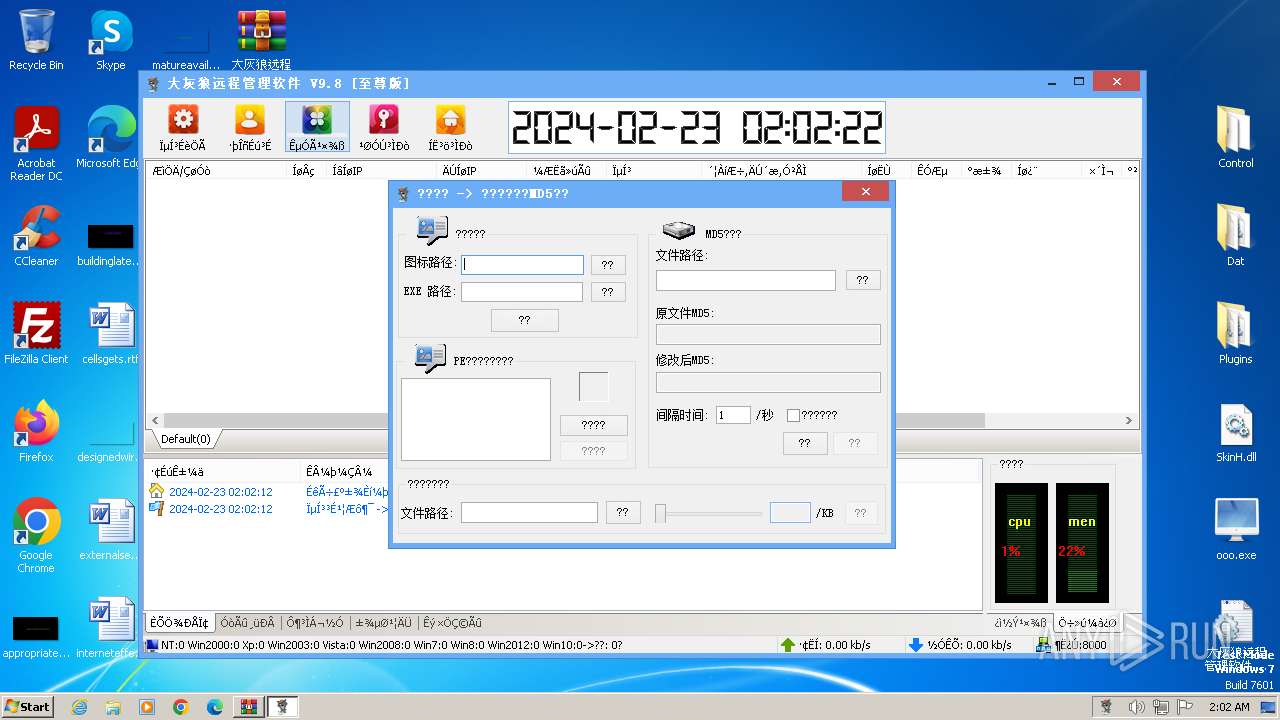
Task: Click the button below the EXE 路径 field
Action: (525, 320)
